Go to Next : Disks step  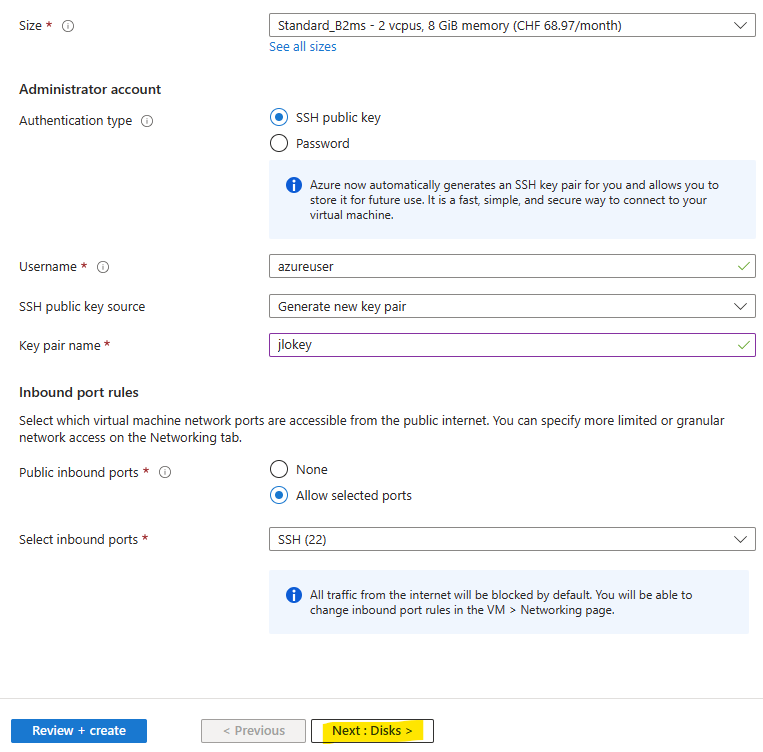[x=372, y=731]
